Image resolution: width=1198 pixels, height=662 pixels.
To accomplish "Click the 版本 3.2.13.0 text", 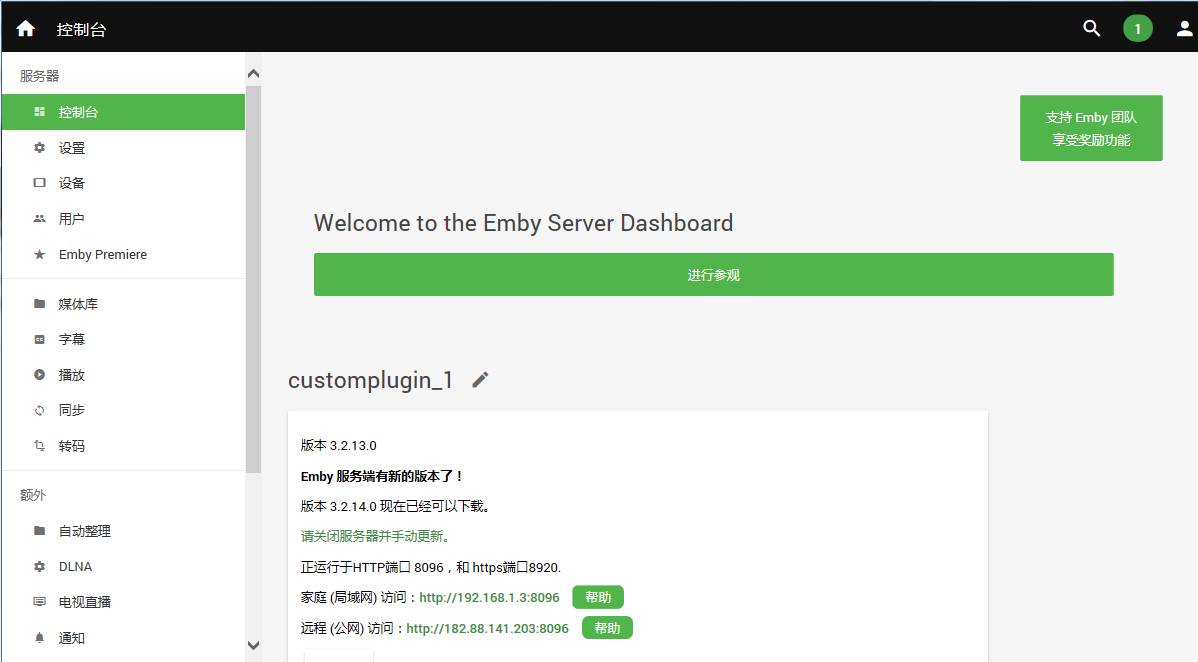I will coord(338,445).
